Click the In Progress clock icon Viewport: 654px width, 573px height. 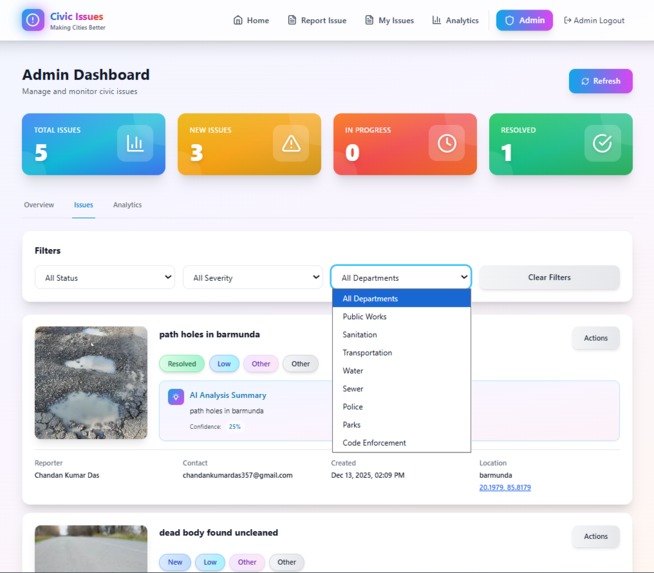coord(447,143)
